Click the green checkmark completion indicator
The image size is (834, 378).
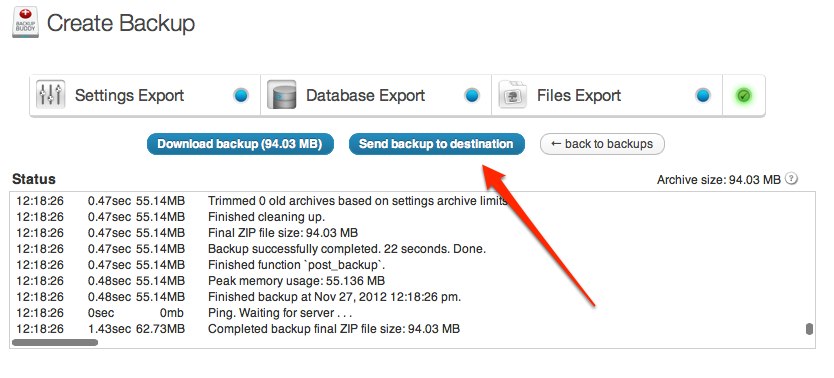743,96
